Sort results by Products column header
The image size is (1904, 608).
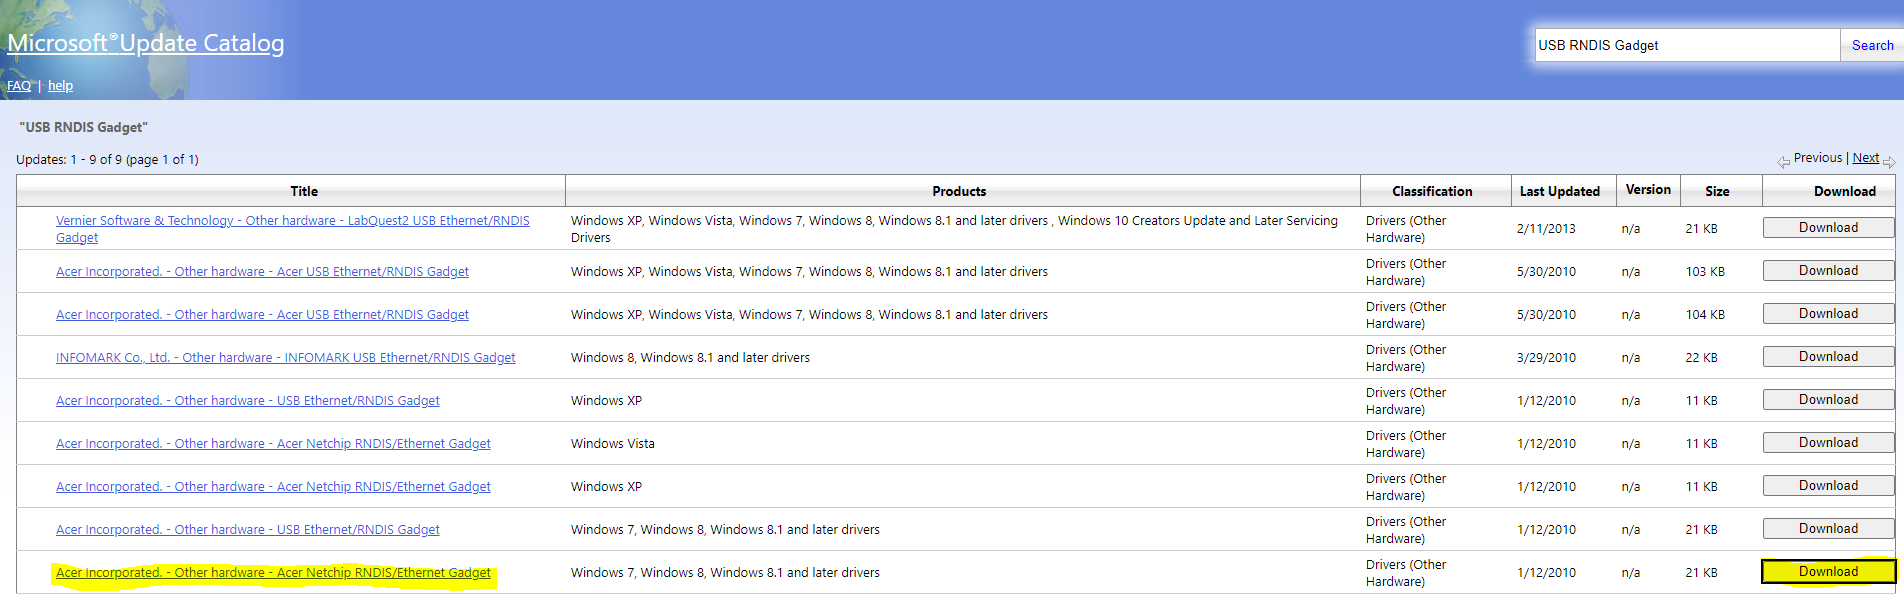(959, 191)
